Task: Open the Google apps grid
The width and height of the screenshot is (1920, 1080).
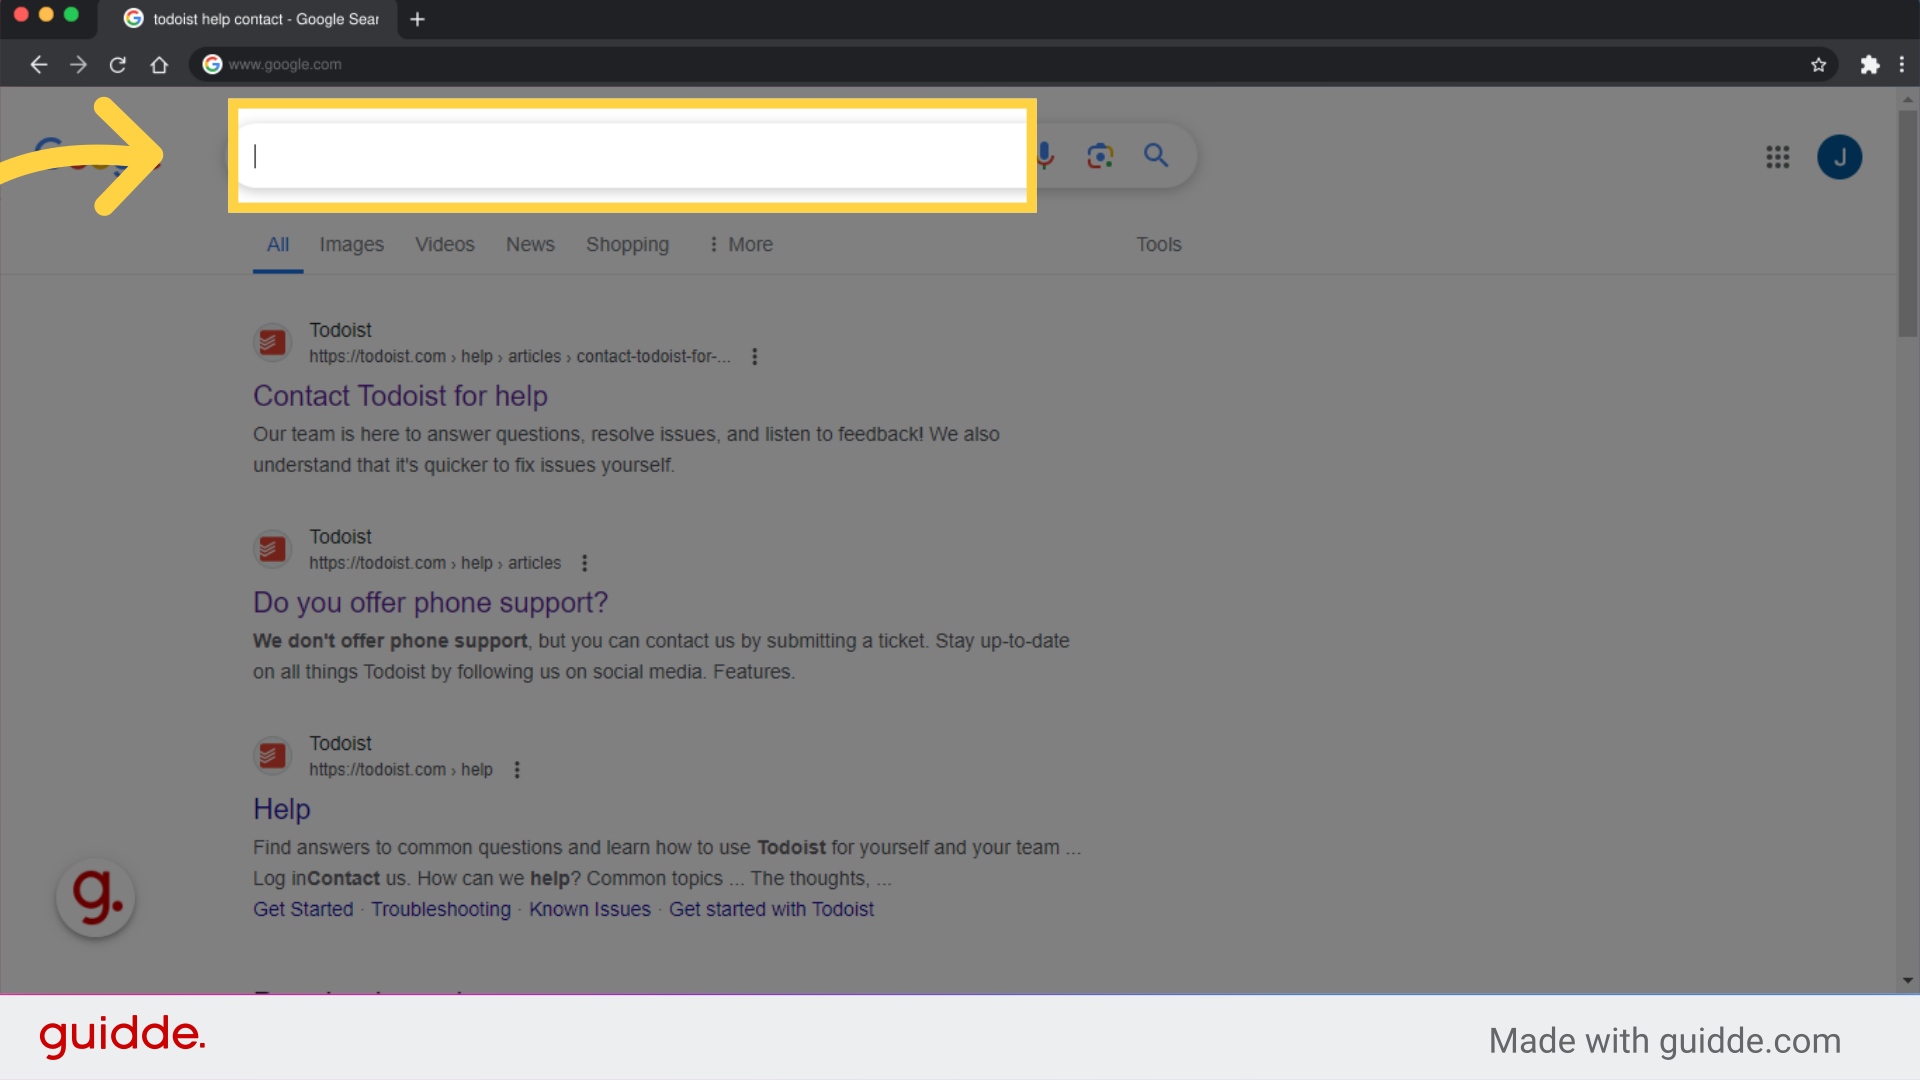Action: 1778,157
